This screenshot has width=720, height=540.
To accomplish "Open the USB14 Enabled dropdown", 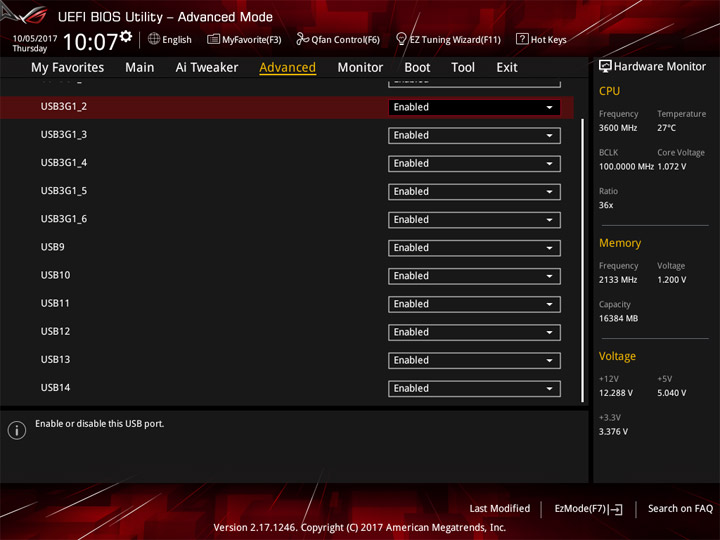I will point(474,388).
